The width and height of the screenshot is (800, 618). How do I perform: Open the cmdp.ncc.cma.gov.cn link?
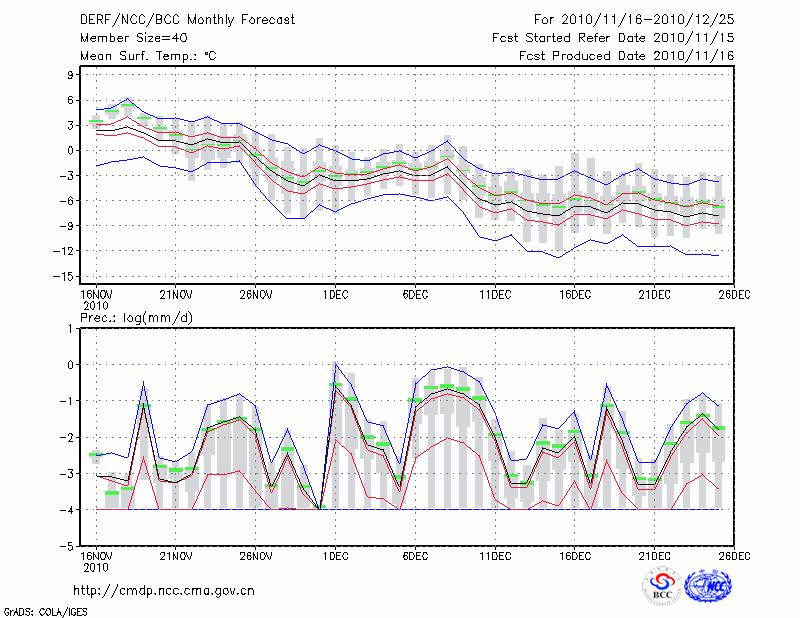coord(164,590)
